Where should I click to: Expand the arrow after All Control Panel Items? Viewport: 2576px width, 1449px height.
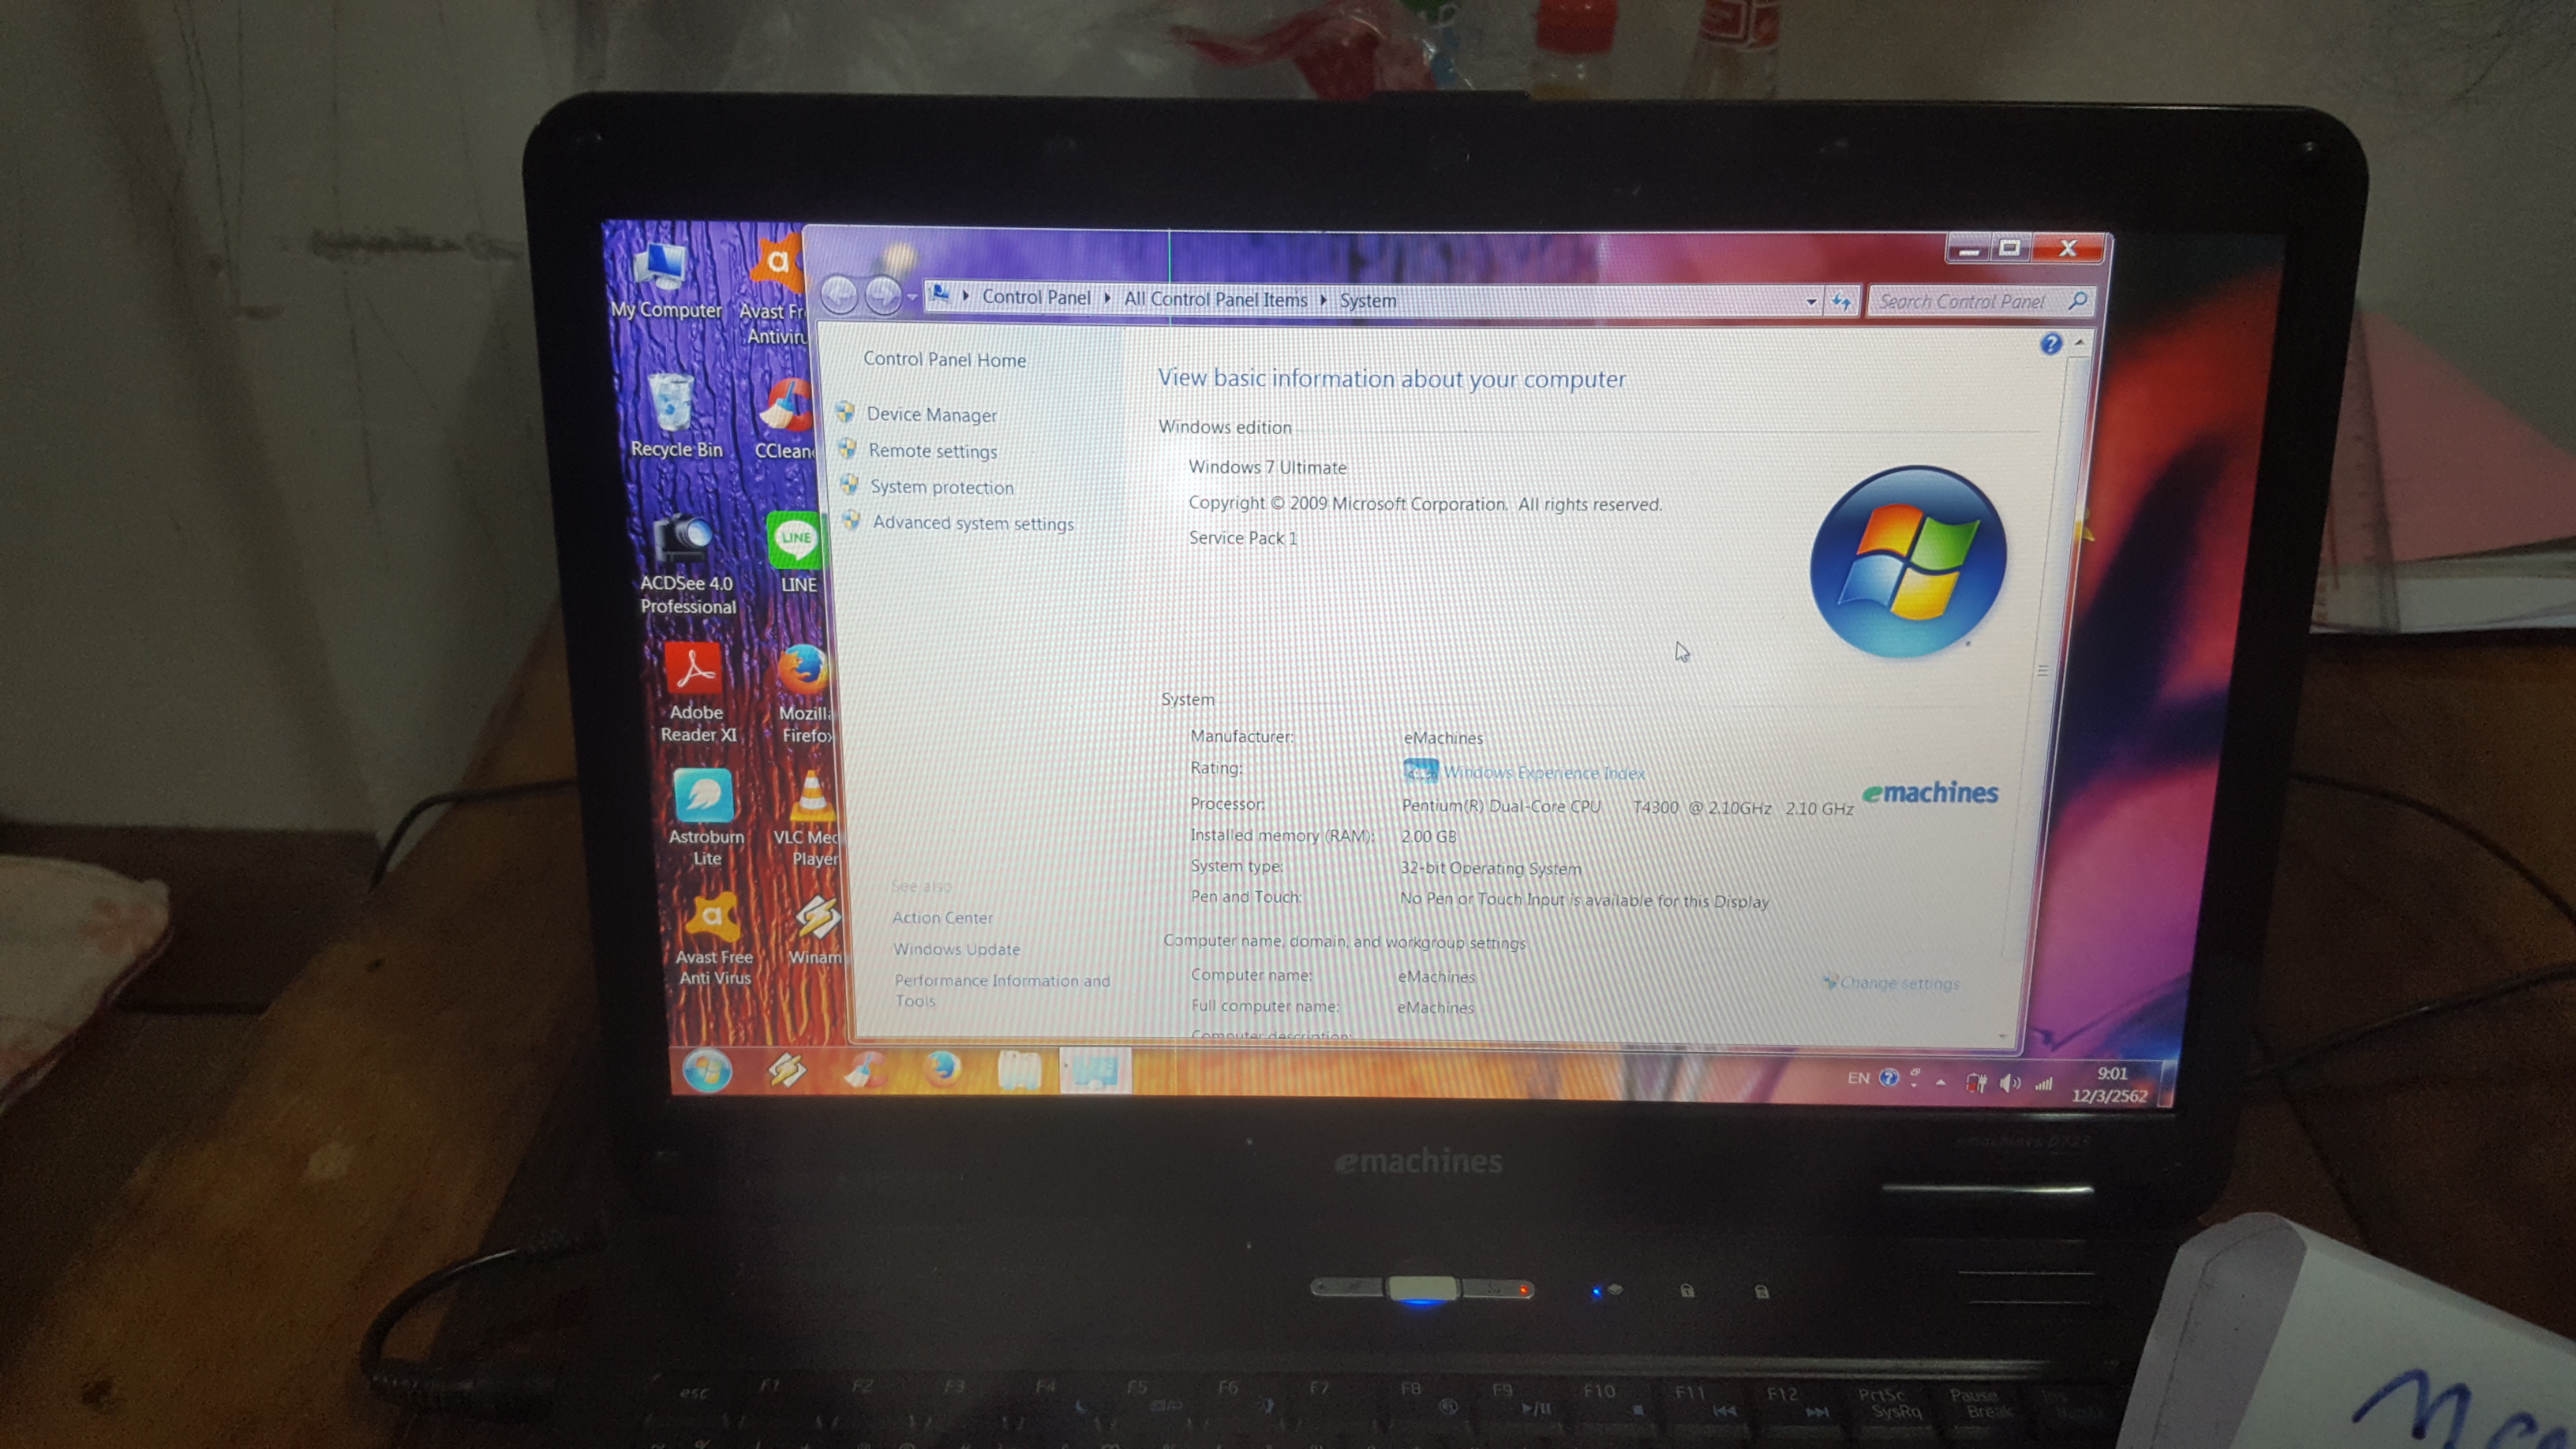point(1323,300)
